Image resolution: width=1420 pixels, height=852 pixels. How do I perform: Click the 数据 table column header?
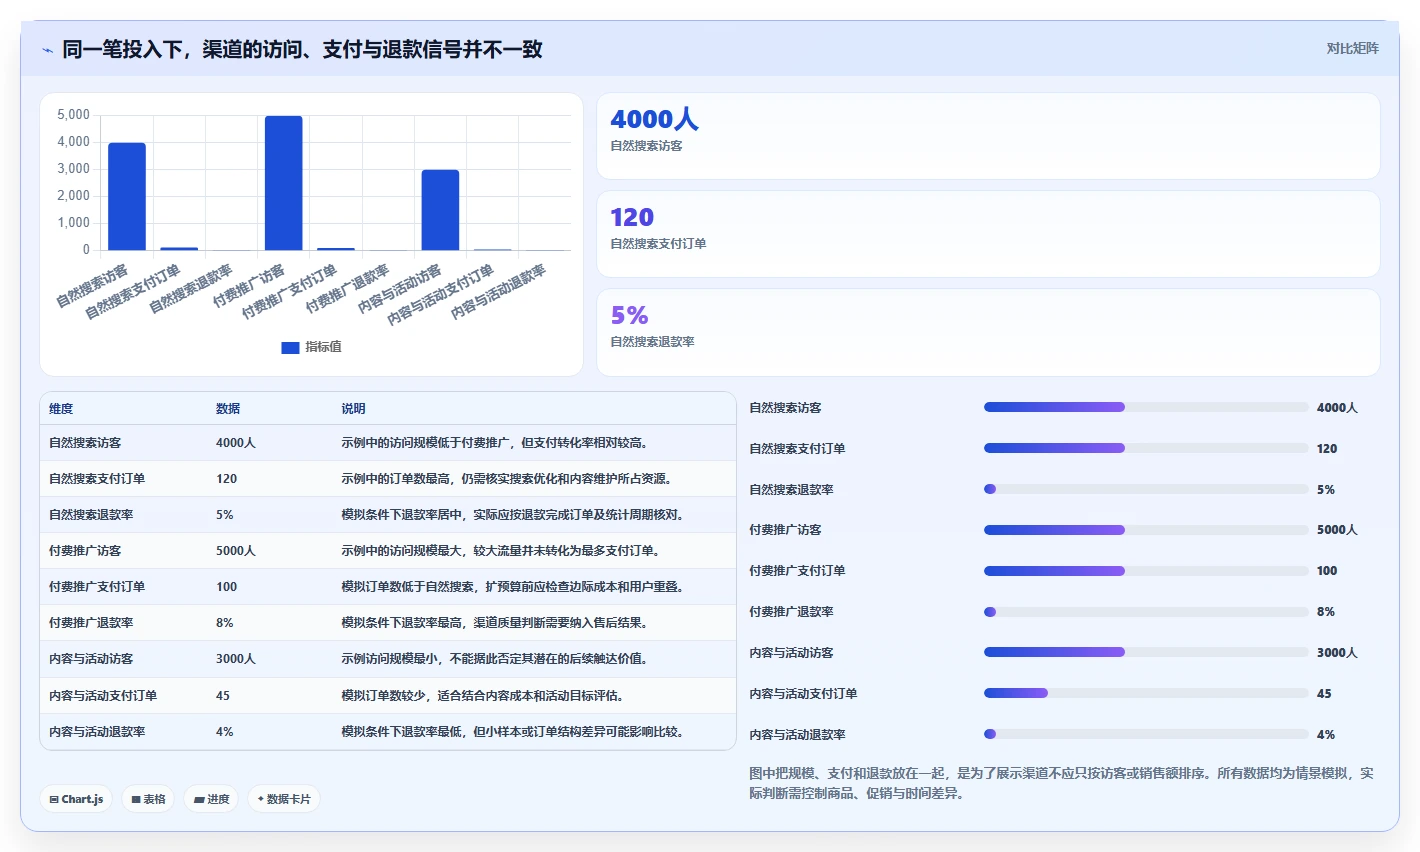[228, 408]
